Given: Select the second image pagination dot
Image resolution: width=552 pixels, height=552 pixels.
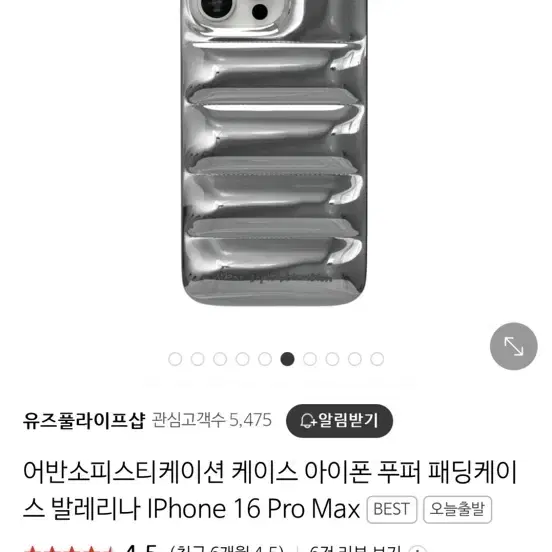Looking at the screenshot, I should pyautogui.click(x=197, y=359).
